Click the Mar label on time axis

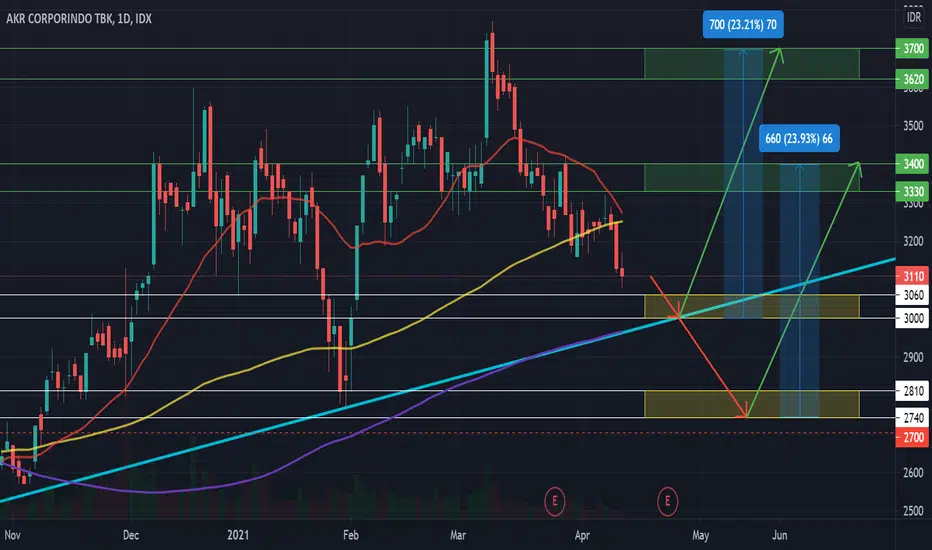point(458,535)
